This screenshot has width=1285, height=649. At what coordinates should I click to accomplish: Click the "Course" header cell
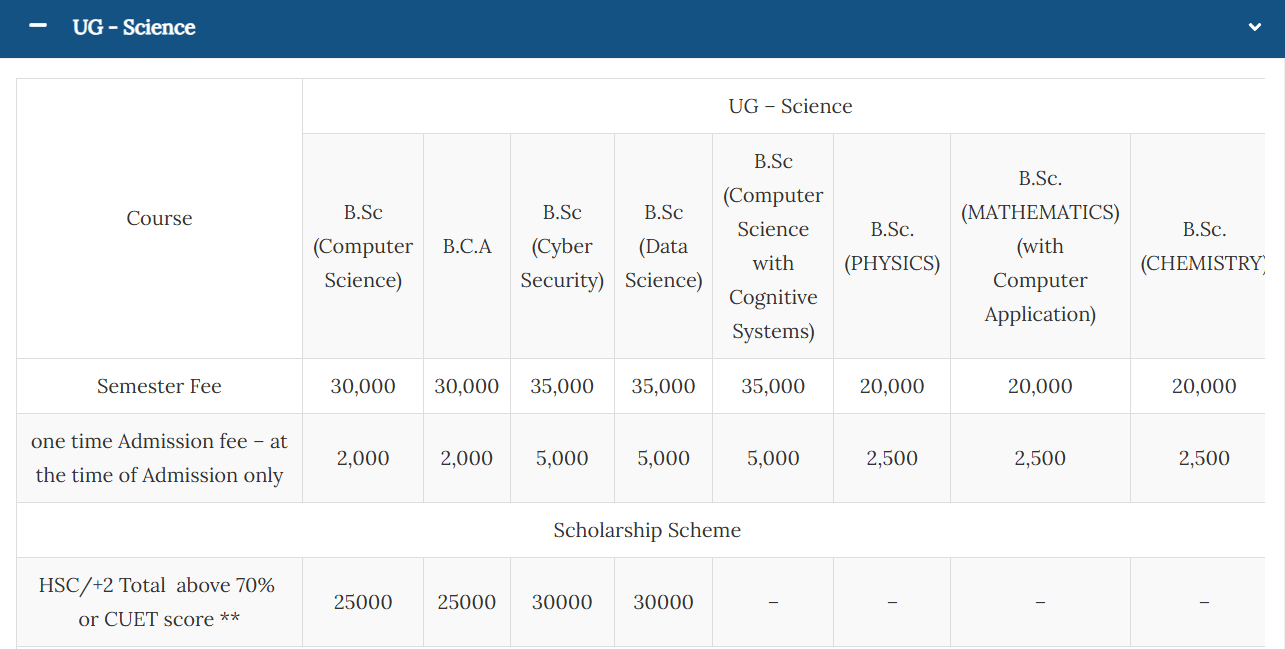click(159, 218)
